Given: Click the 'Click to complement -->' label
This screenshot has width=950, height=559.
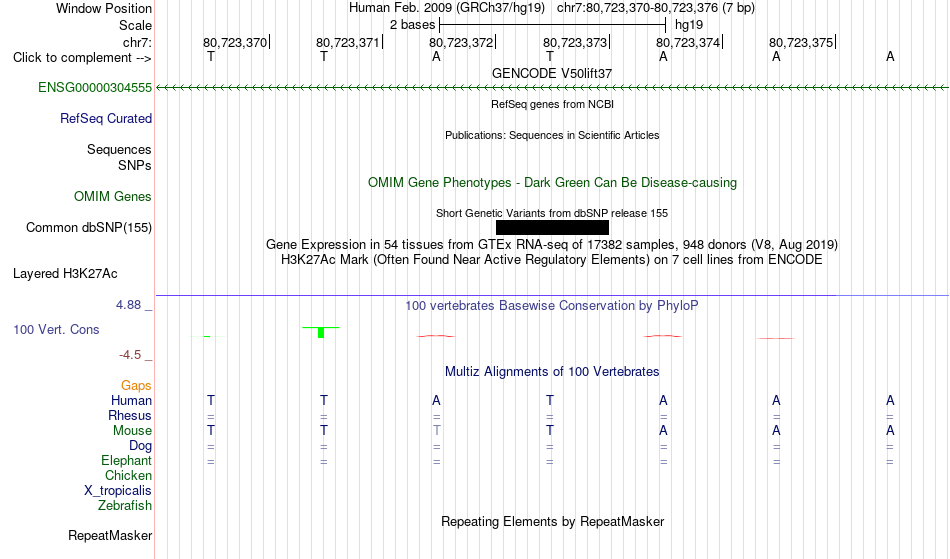Looking at the screenshot, I should 82,58.
